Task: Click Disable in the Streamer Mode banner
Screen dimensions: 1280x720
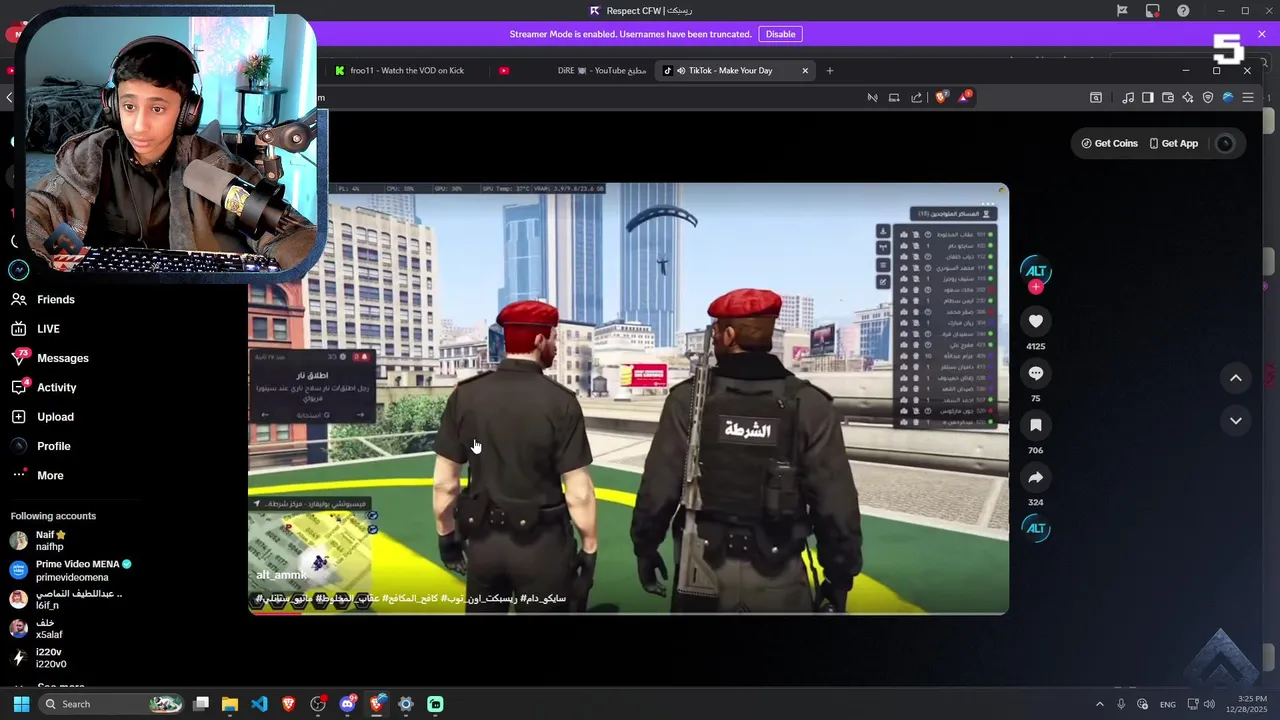Action: (x=780, y=34)
